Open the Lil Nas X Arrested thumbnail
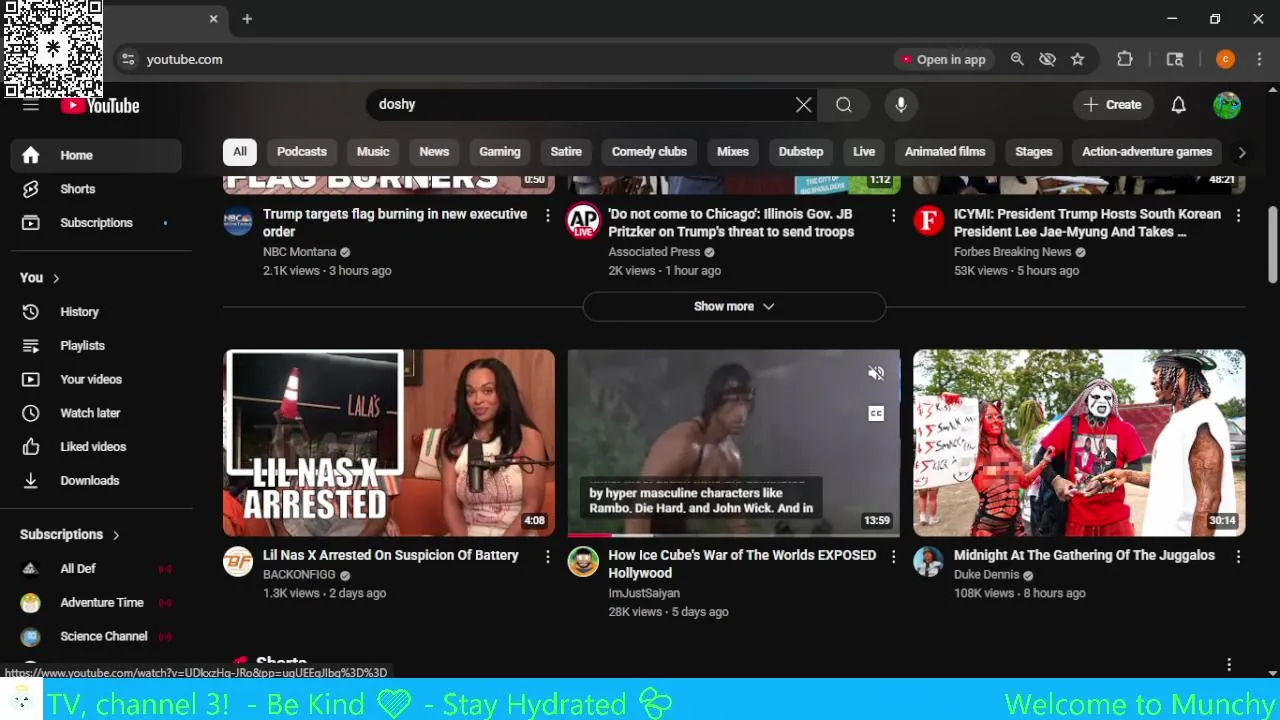Screen dimensions: 1280x720 tap(389, 443)
